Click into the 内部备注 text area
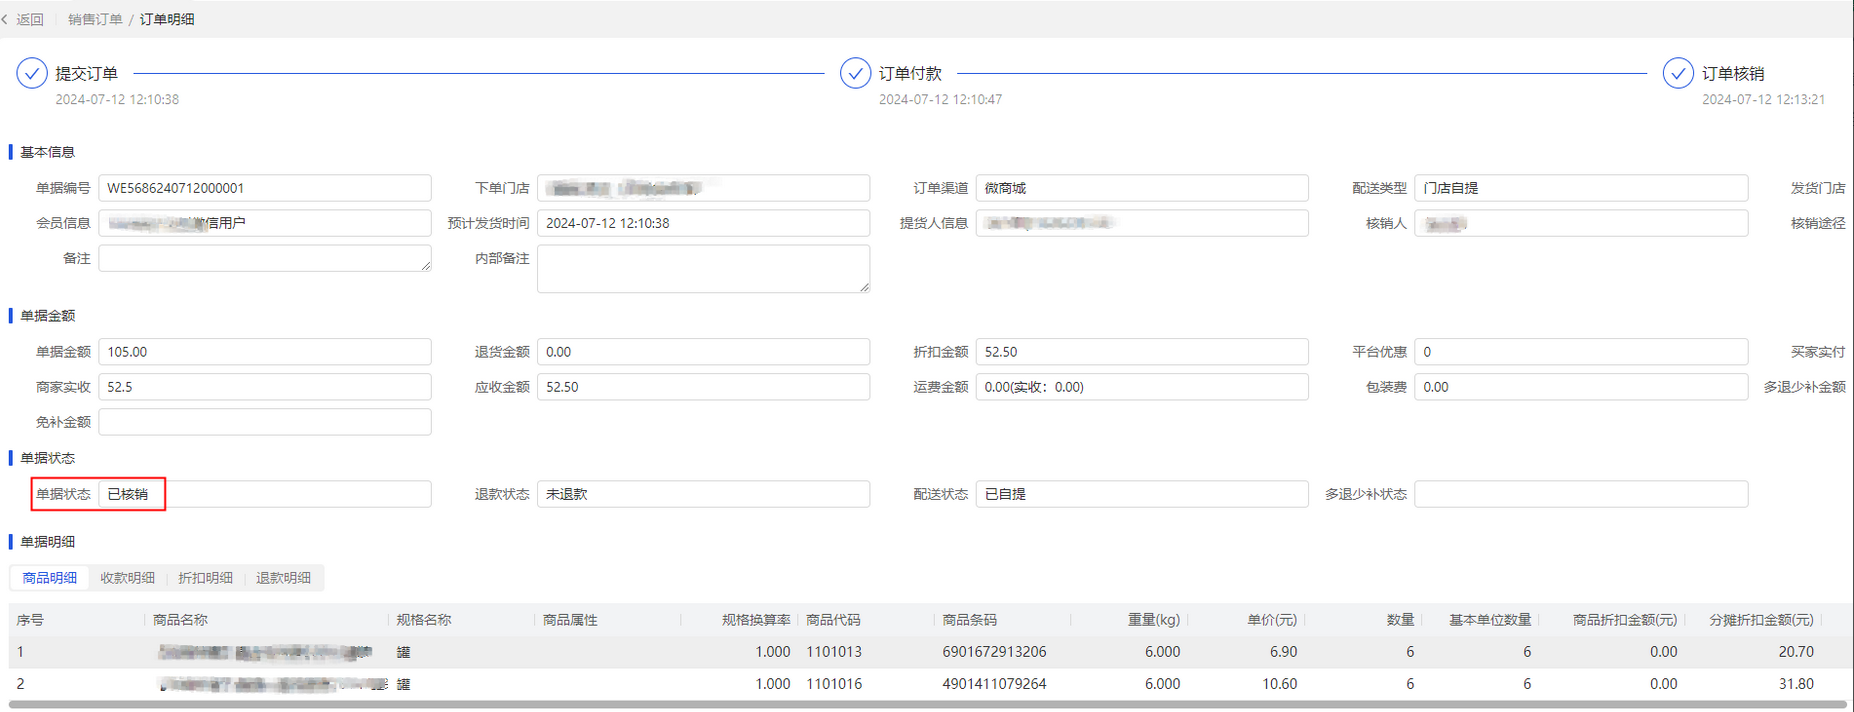The width and height of the screenshot is (1854, 712). [702, 268]
